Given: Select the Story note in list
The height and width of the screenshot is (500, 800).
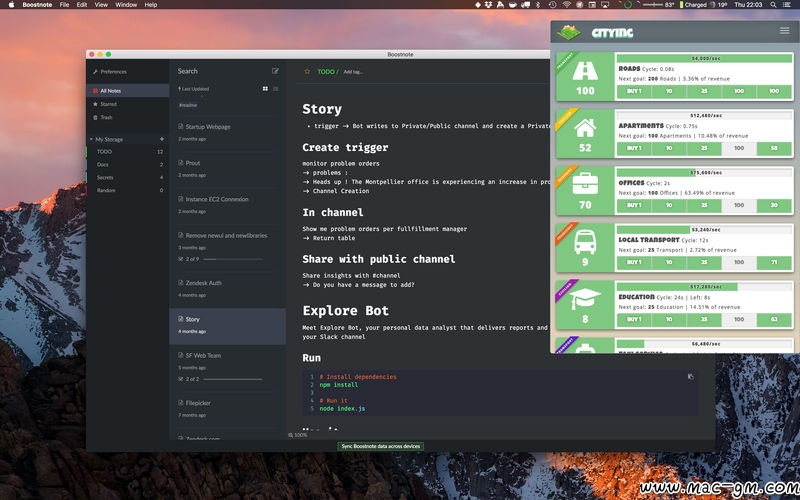Looking at the screenshot, I should tap(228, 326).
